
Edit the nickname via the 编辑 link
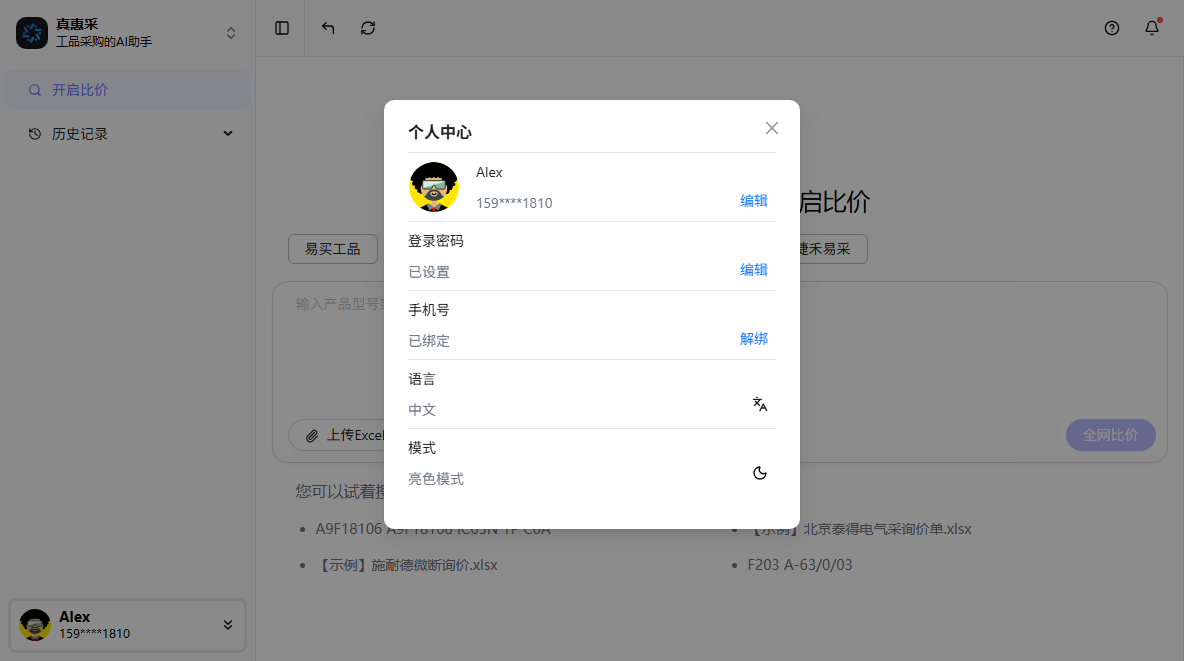(753, 200)
